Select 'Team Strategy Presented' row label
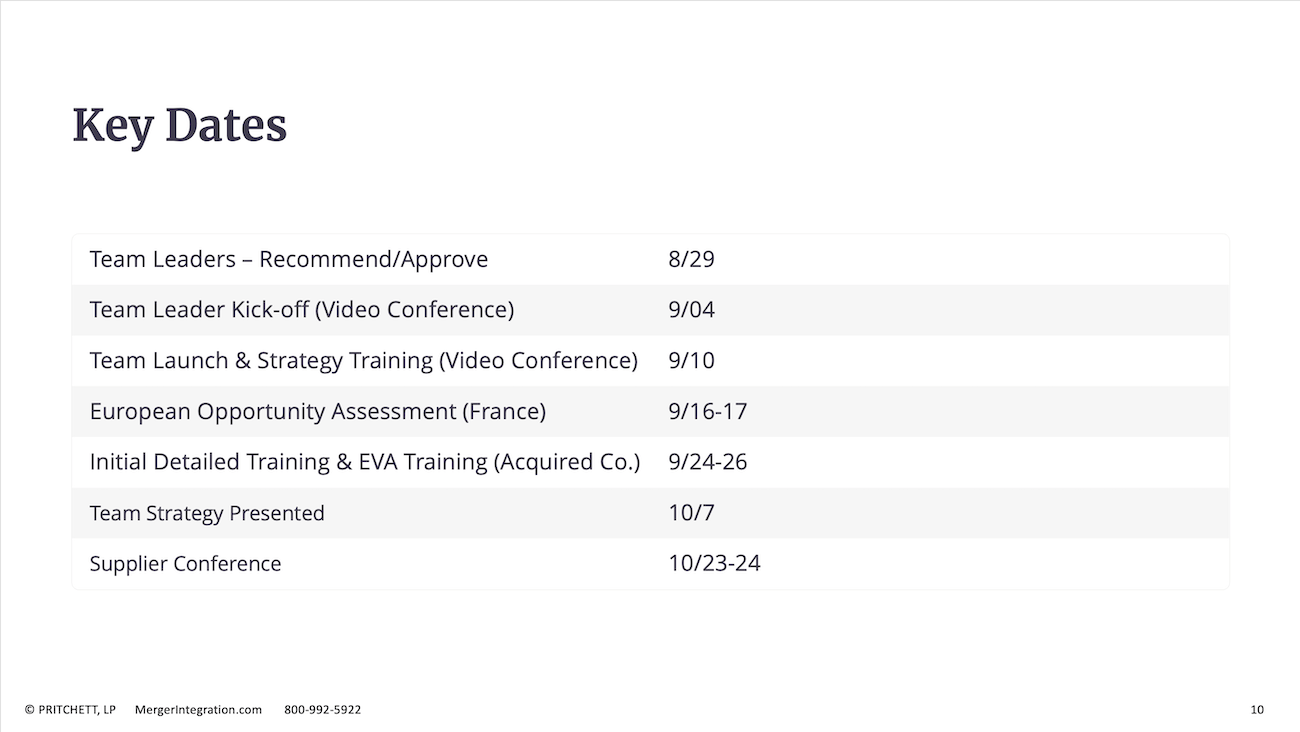 207,513
